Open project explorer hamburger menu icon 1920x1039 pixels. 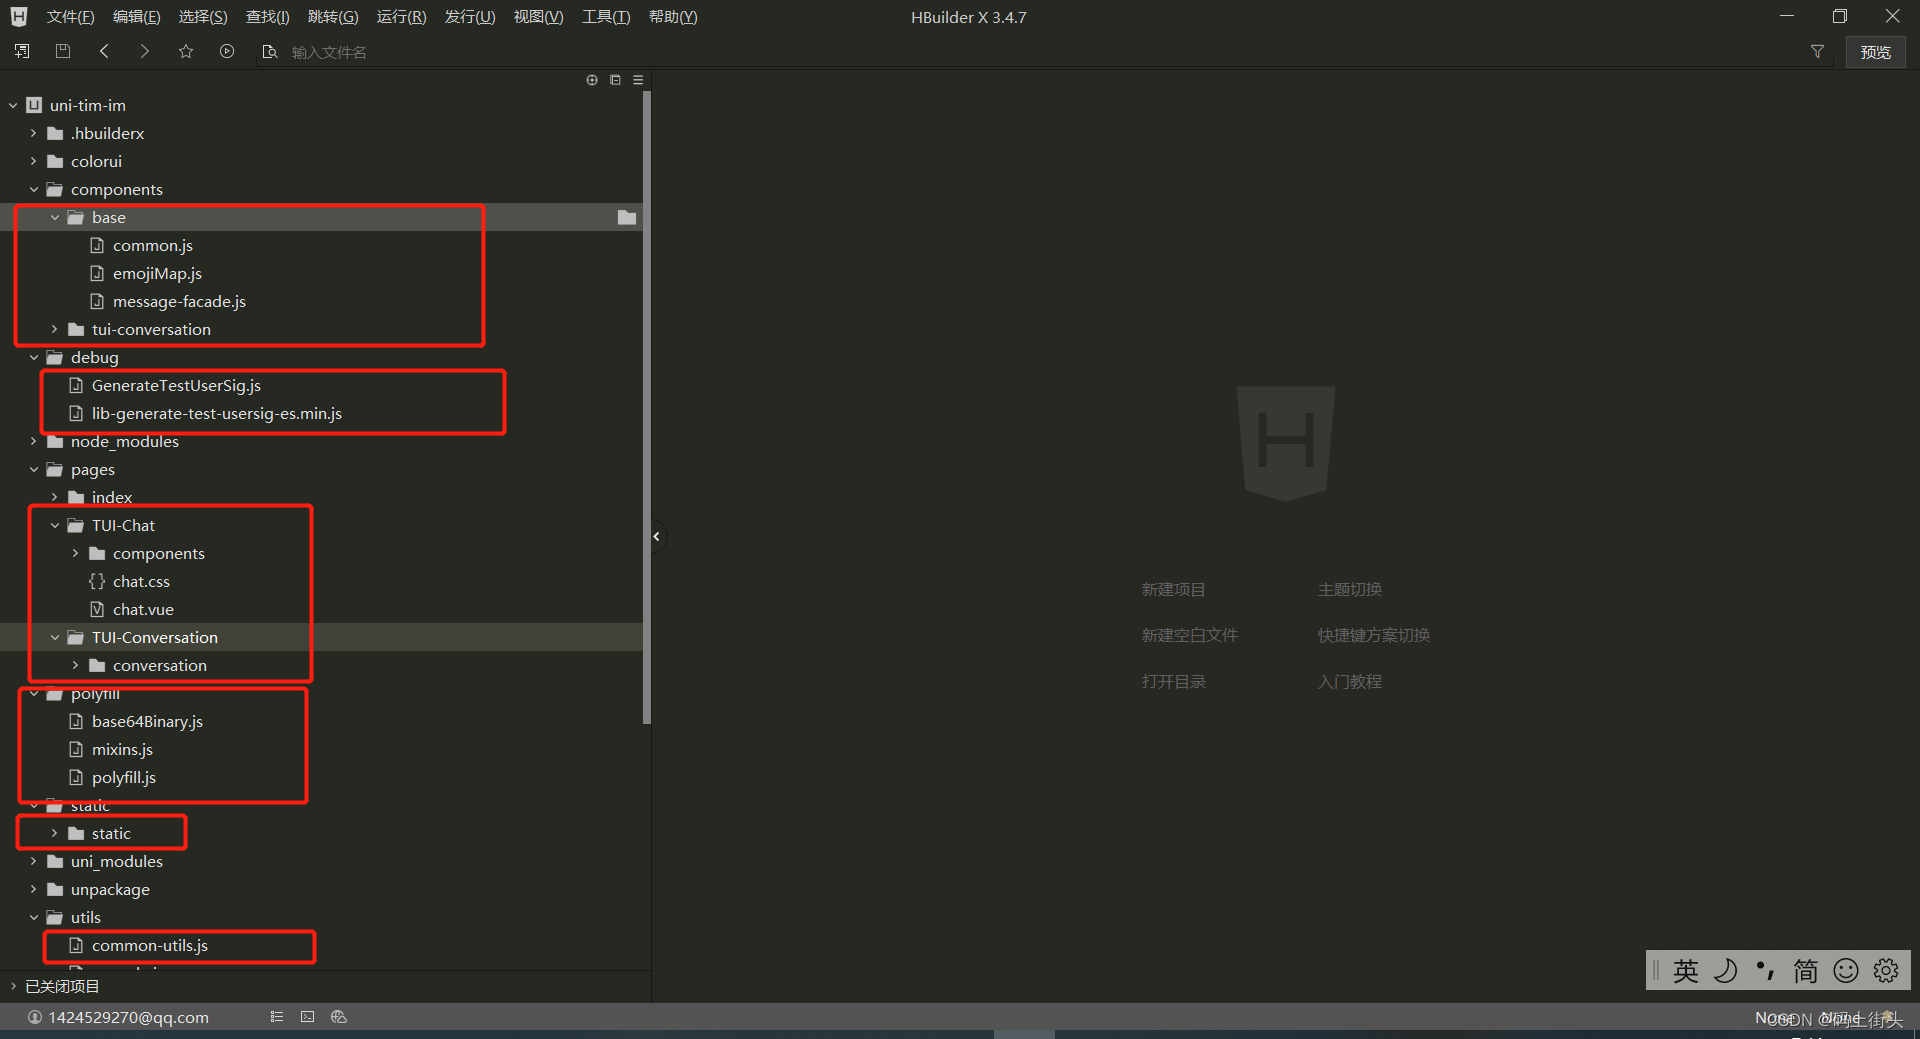click(638, 80)
